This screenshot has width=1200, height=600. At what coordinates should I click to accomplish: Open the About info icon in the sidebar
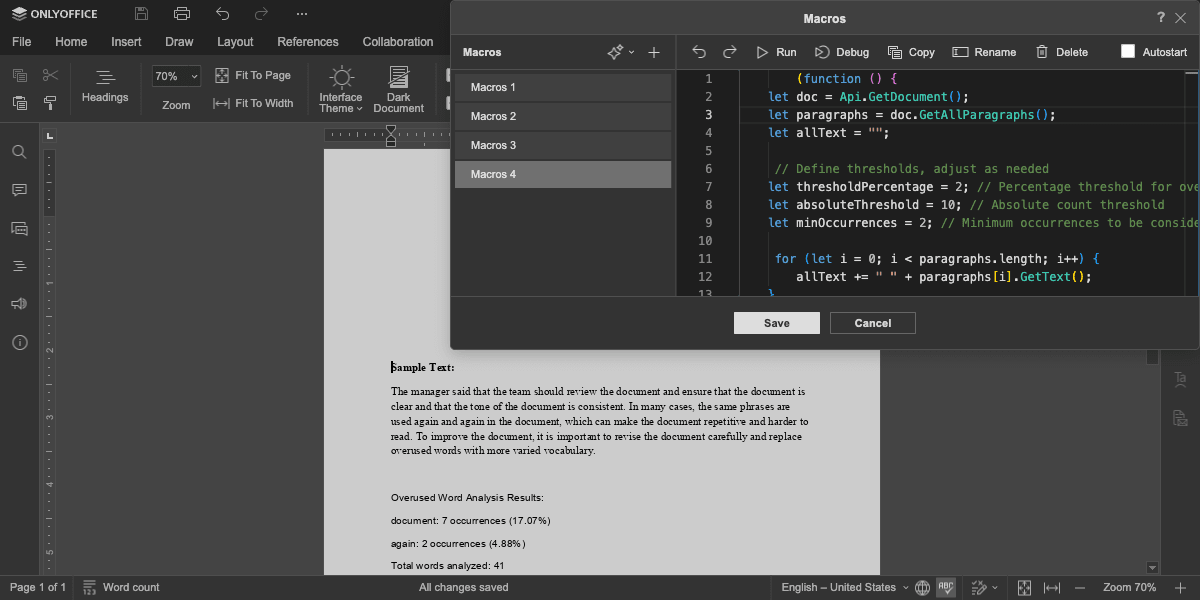click(x=19, y=342)
